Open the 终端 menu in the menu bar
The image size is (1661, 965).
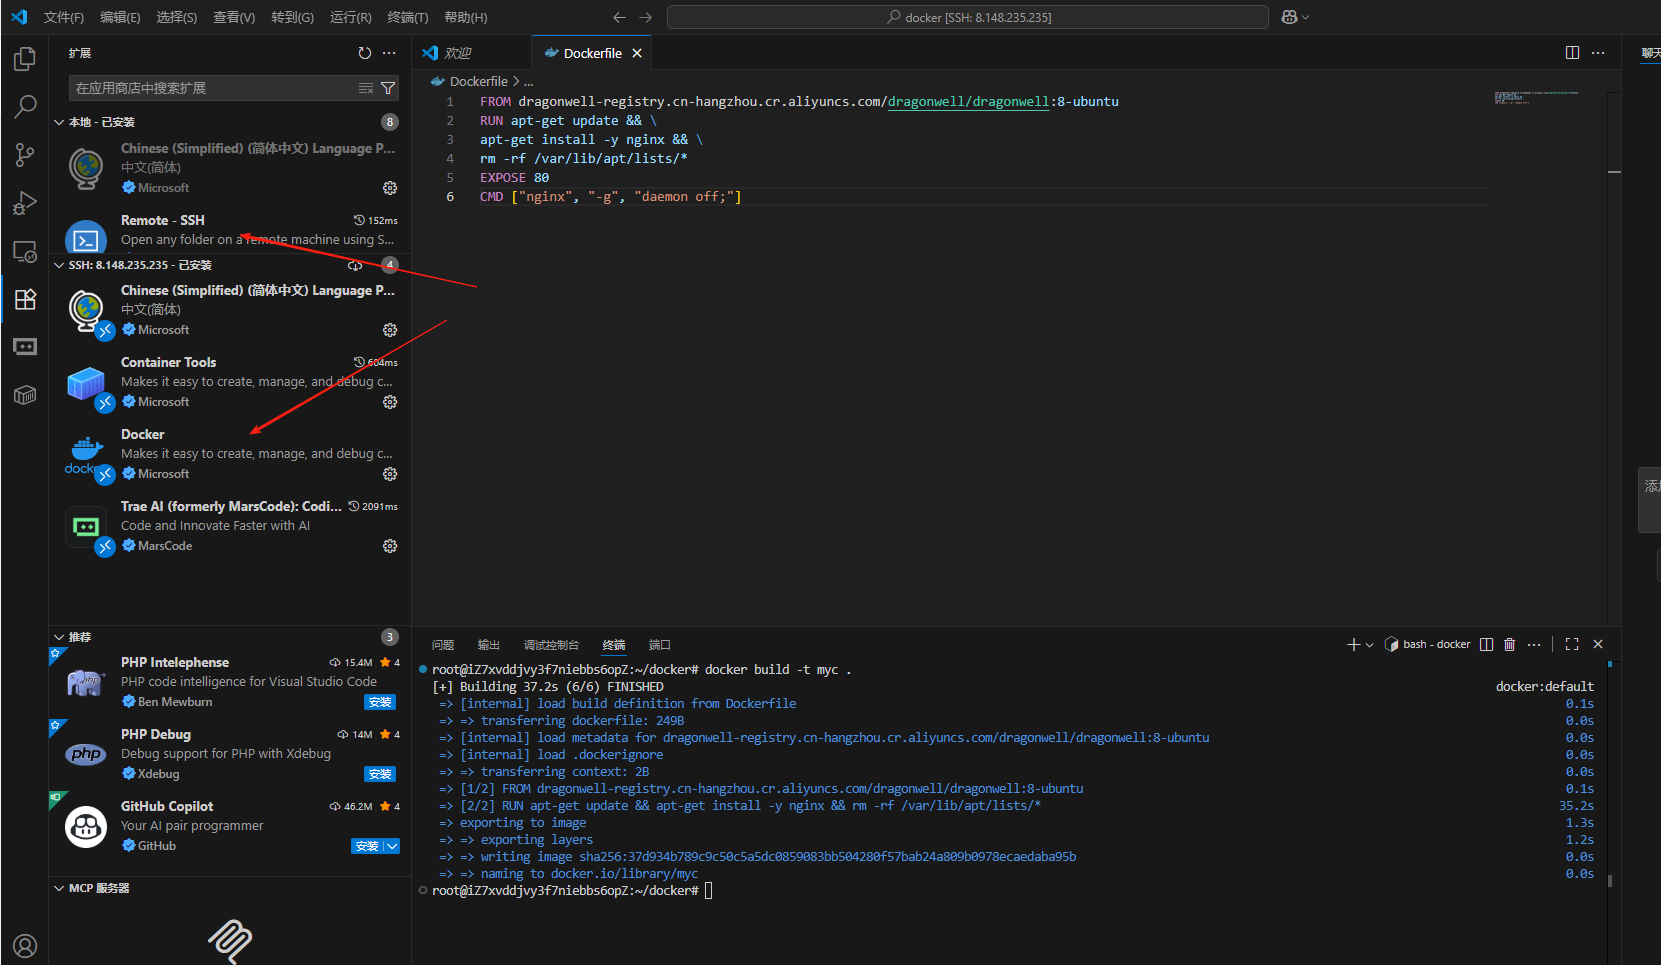coord(407,16)
